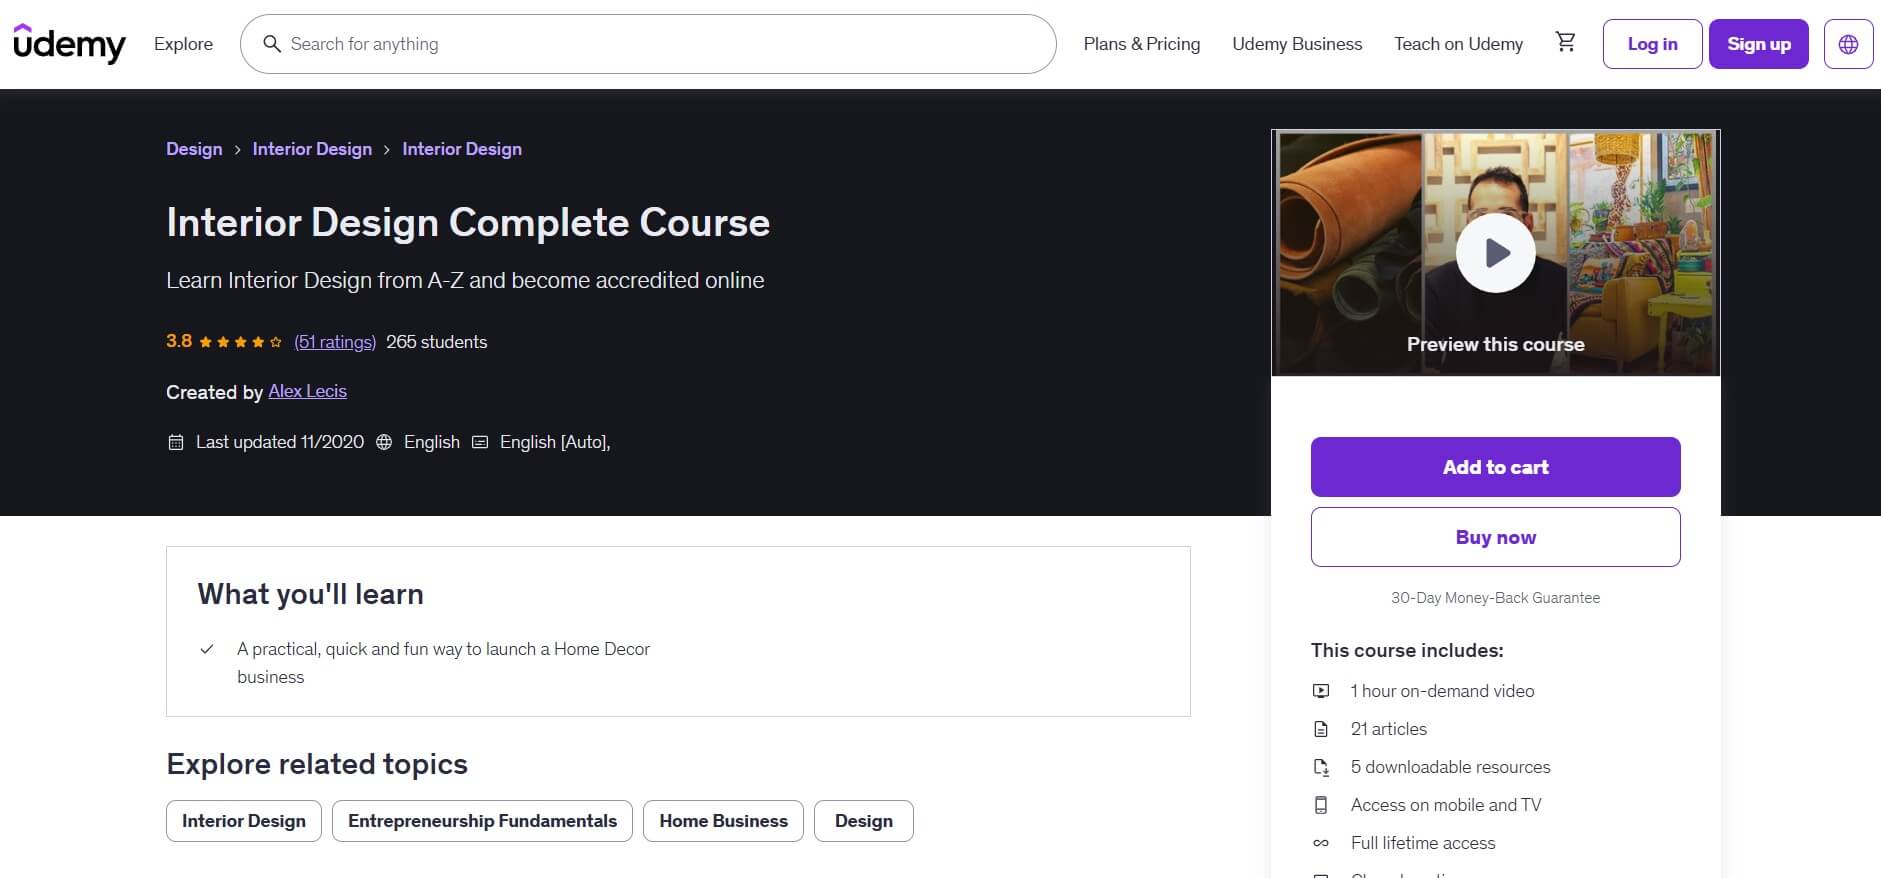Go to first Interior Design breadcrumb

[x=312, y=149]
